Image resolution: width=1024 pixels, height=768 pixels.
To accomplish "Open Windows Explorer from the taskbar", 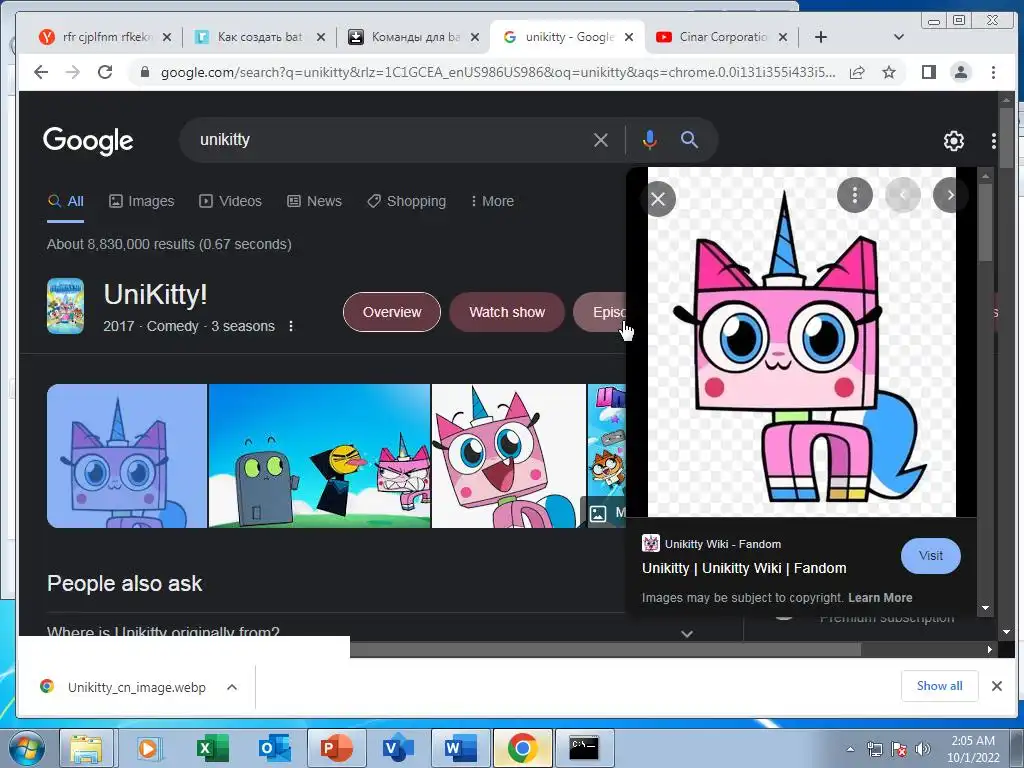I will (x=88, y=748).
